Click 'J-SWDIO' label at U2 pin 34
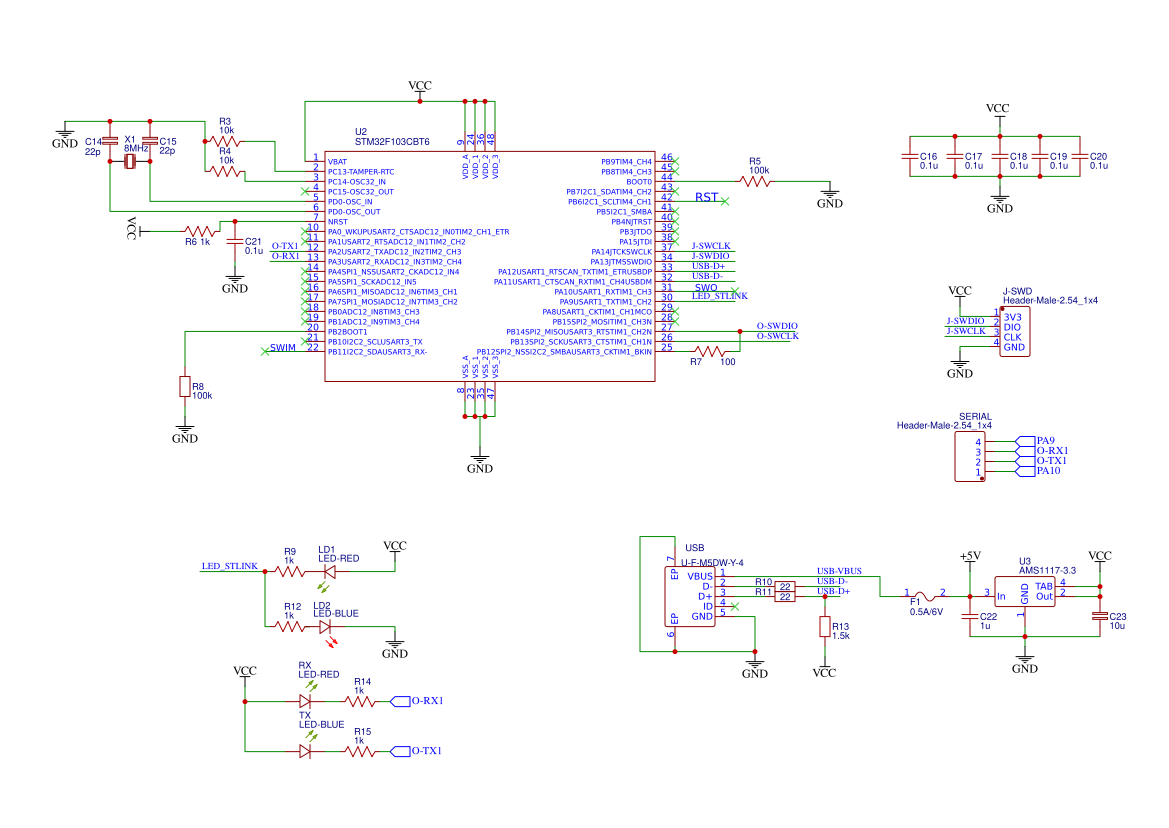The height and width of the screenshot is (828, 1169). 710,256
